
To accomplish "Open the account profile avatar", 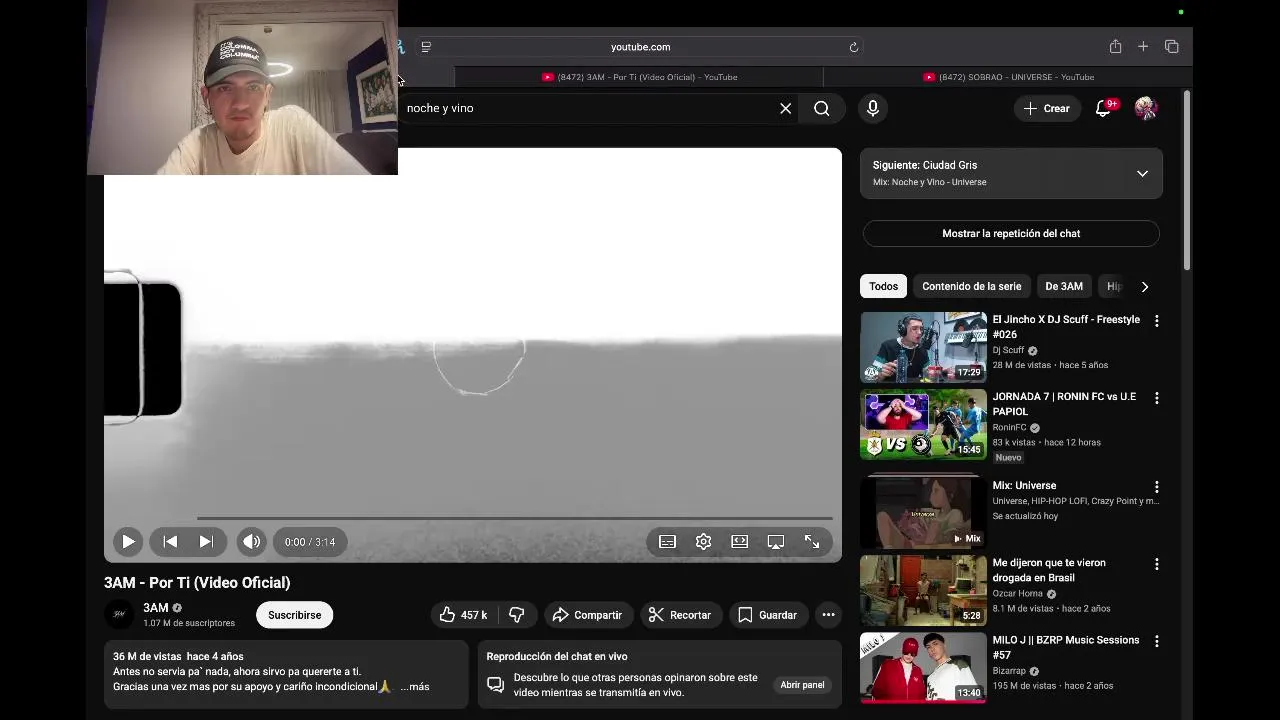I will (1146, 108).
